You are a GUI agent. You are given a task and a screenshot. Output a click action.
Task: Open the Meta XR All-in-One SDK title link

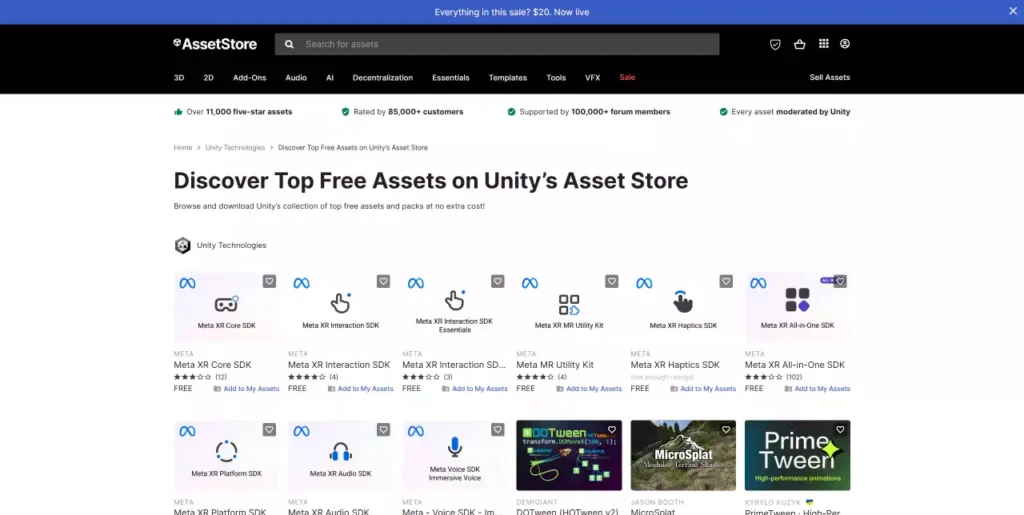(795, 365)
